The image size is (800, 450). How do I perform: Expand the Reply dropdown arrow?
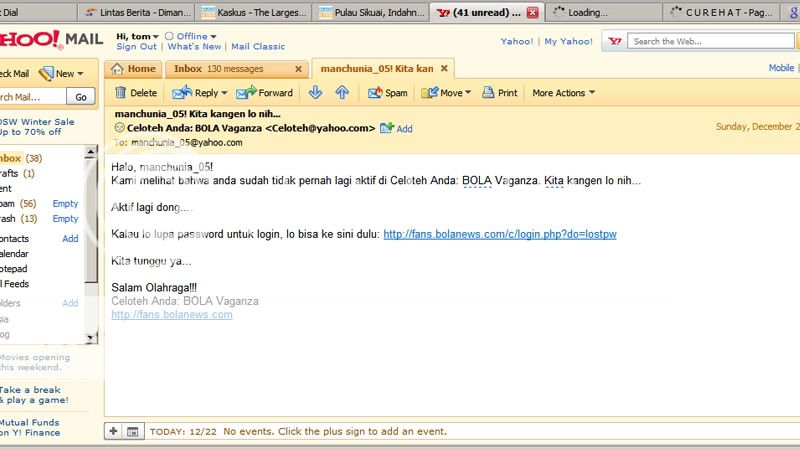(x=224, y=93)
